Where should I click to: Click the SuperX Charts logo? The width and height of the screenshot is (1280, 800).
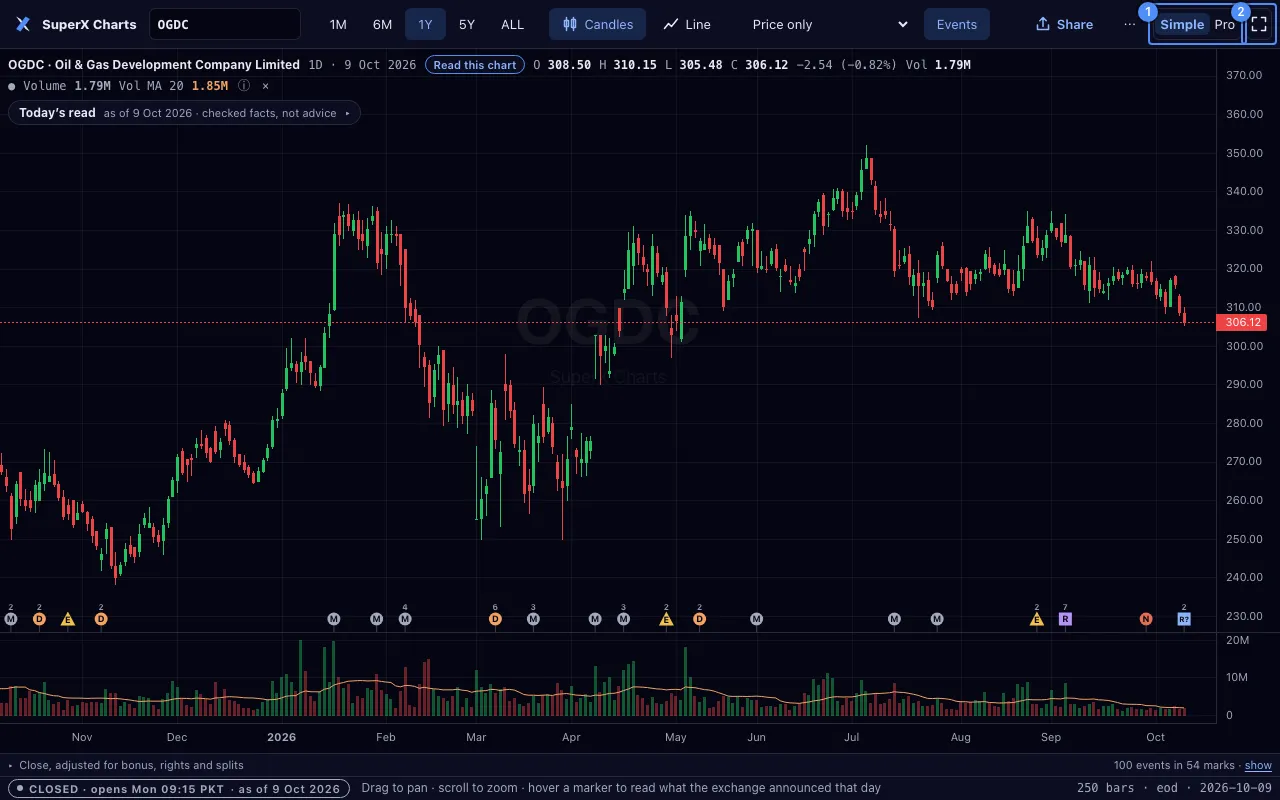pos(23,24)
